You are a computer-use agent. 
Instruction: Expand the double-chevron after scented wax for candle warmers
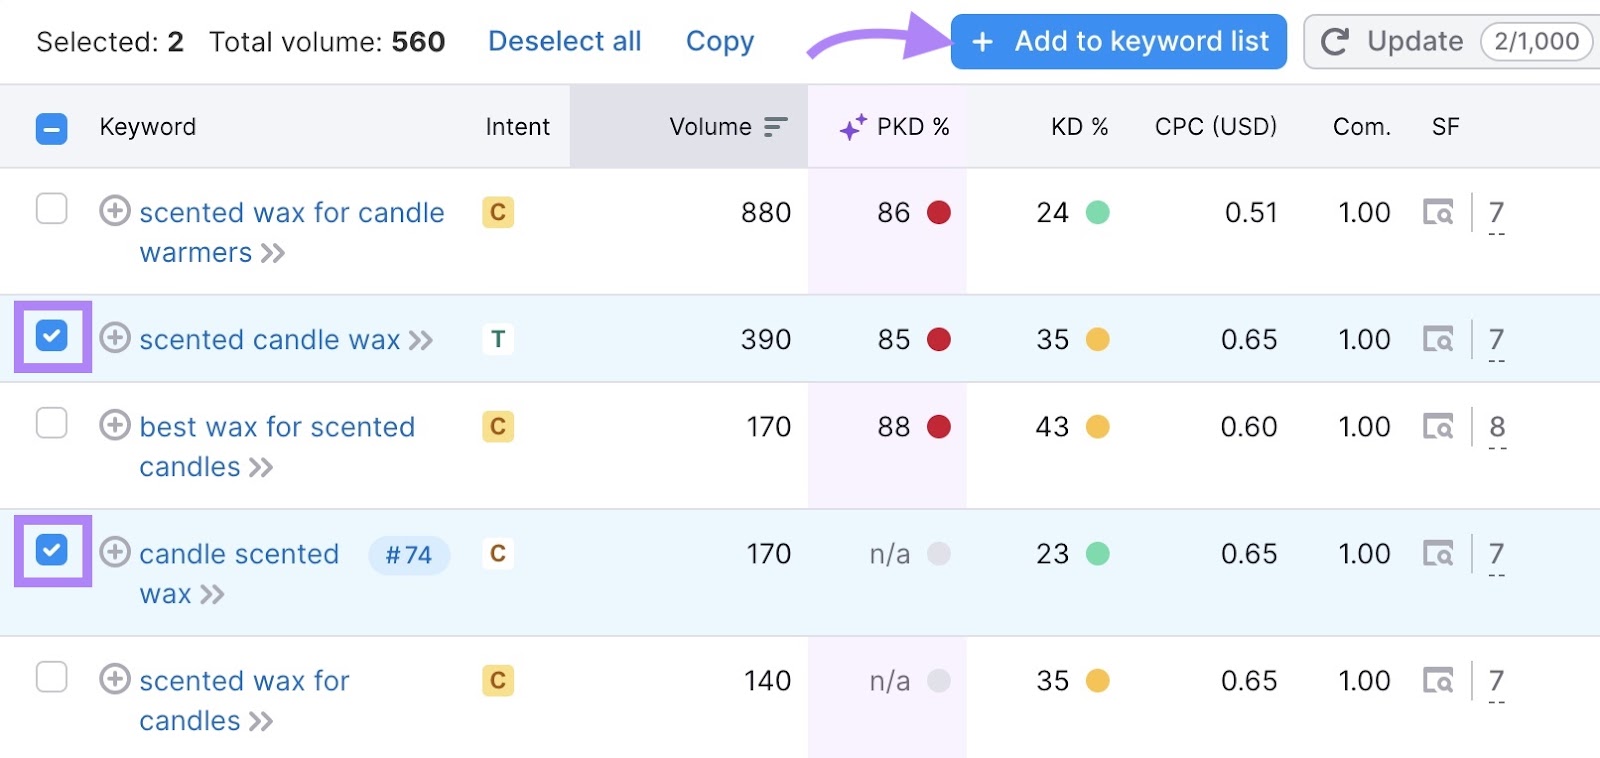tap(273, 253)
